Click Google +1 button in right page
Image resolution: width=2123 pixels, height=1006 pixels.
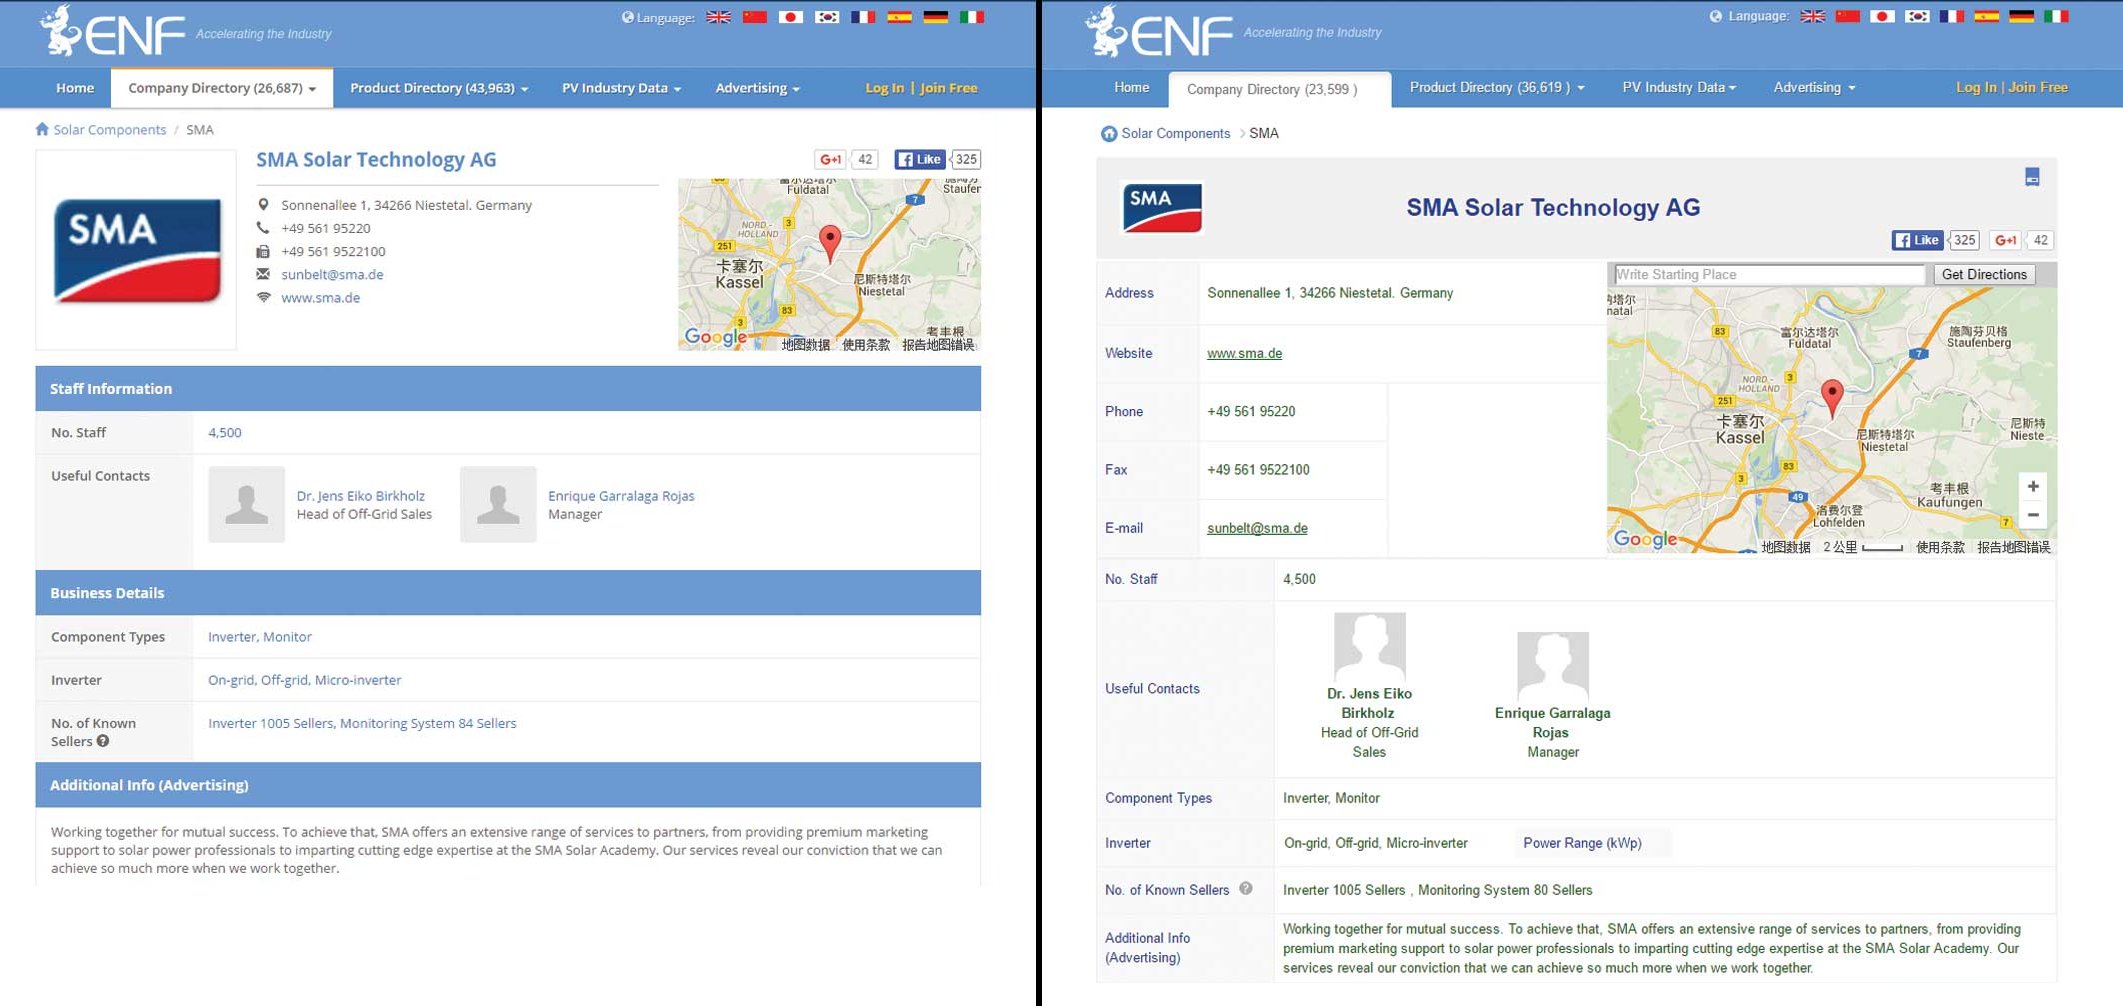[x=2005, y=240]
